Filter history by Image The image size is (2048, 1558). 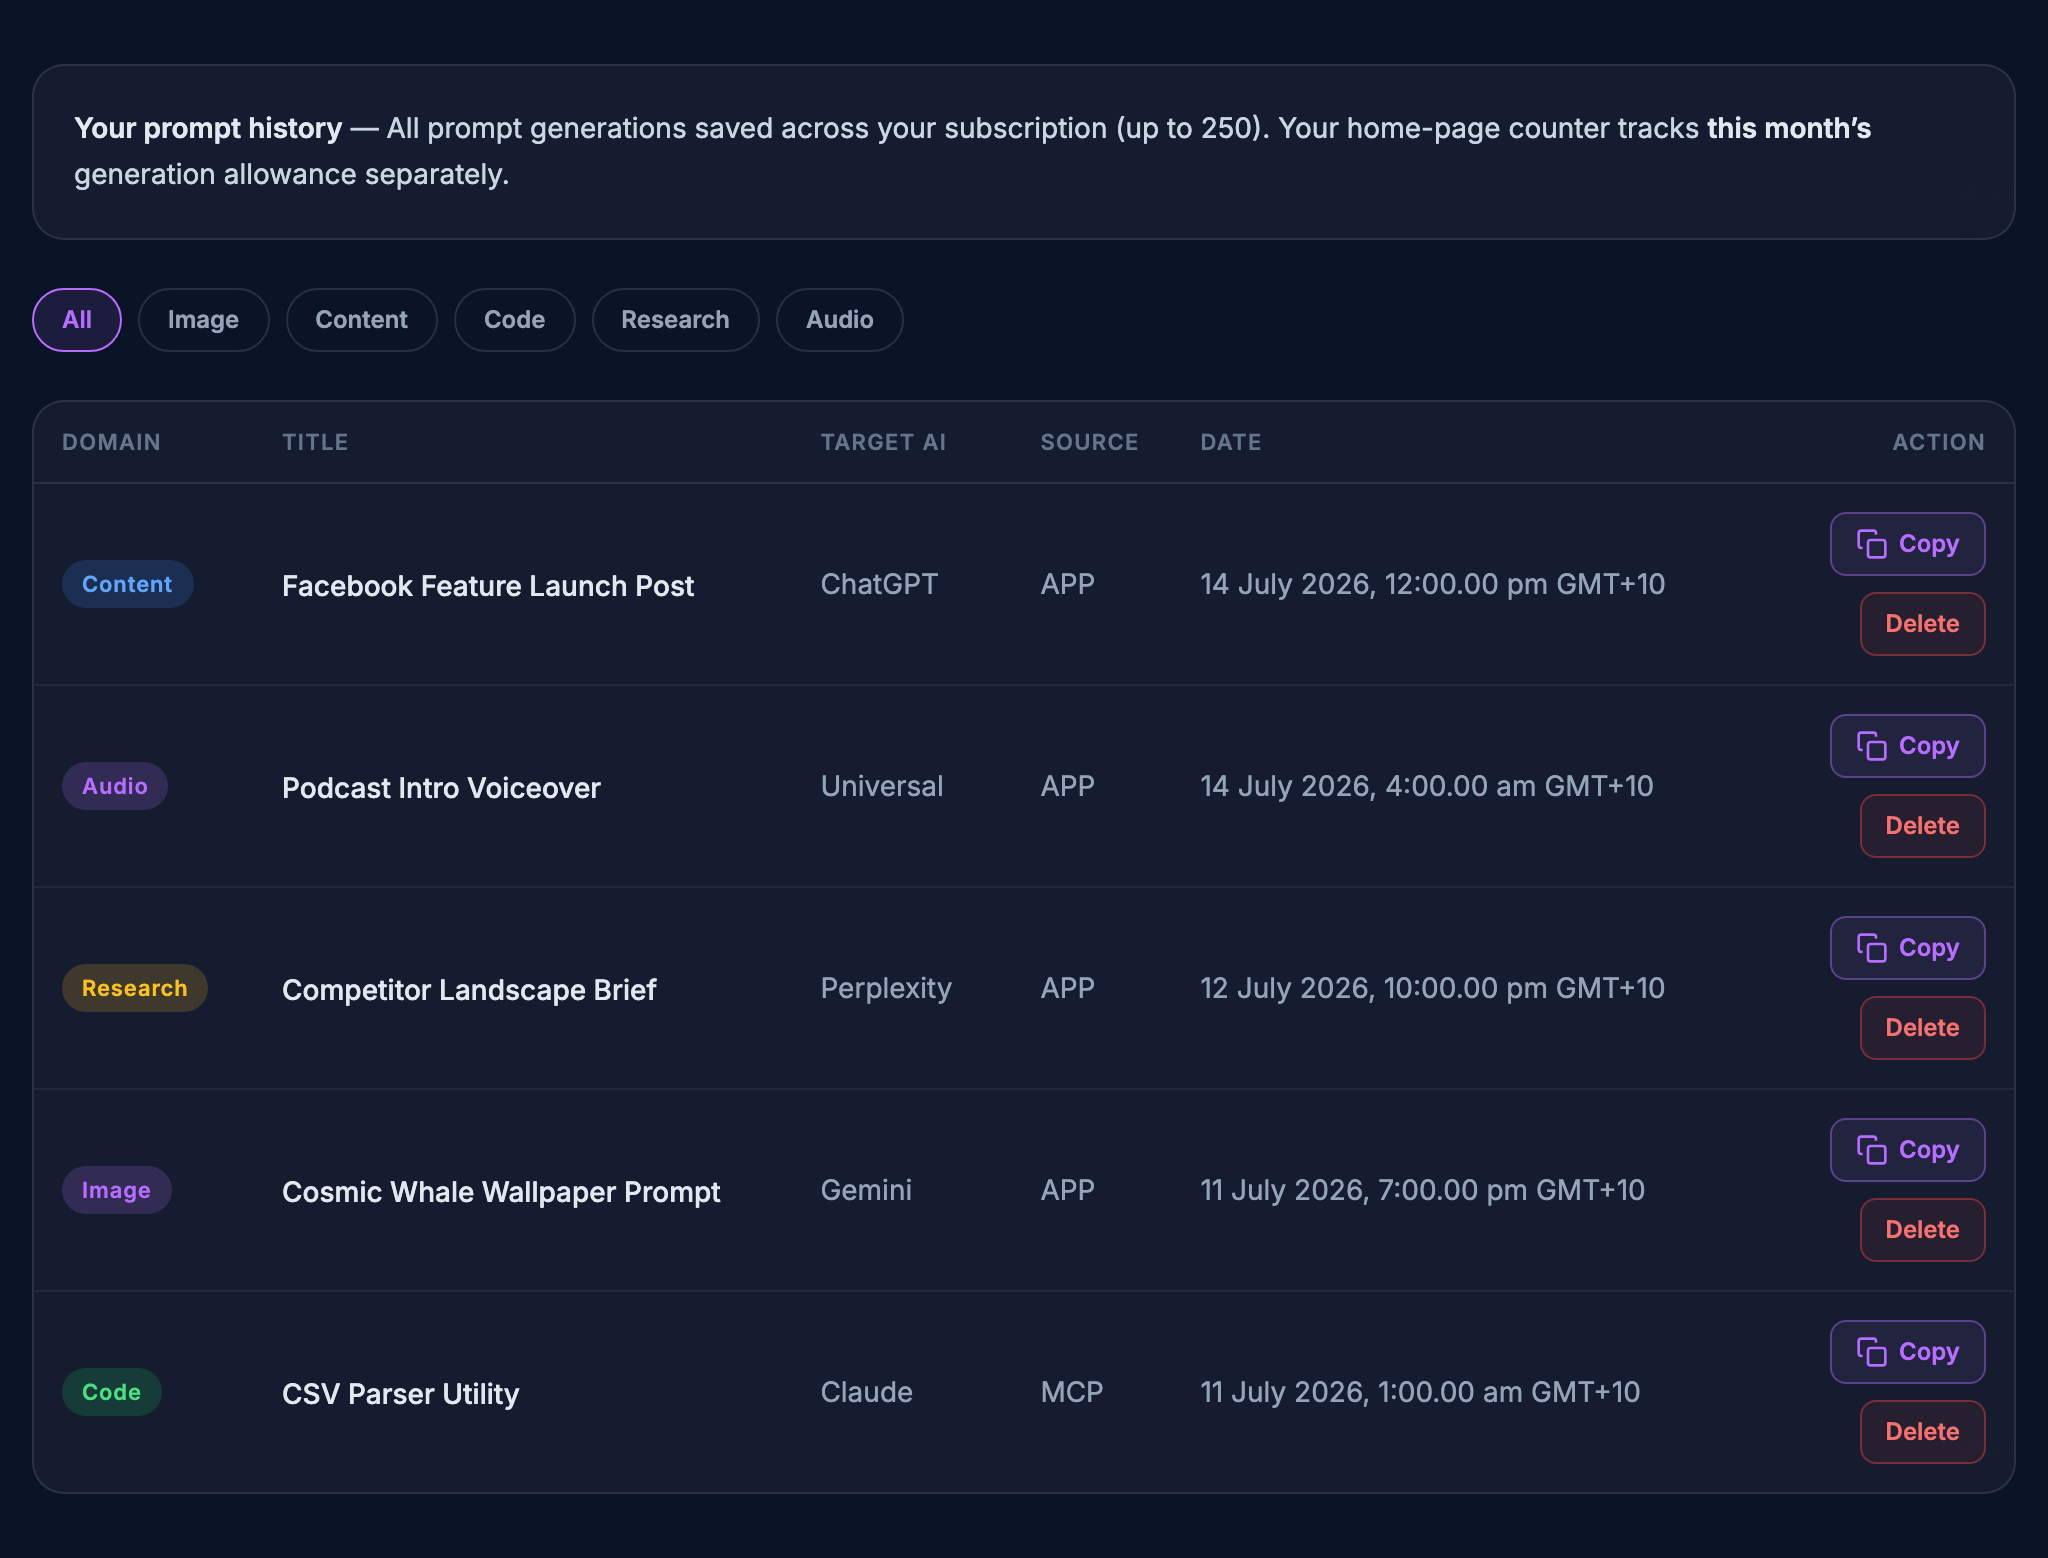(x=203, y=320)
